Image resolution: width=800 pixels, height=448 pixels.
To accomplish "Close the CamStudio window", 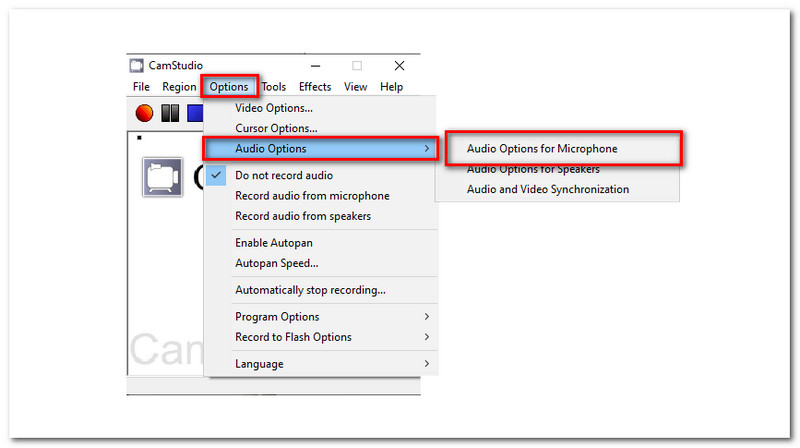I will (x=399, y=66).
